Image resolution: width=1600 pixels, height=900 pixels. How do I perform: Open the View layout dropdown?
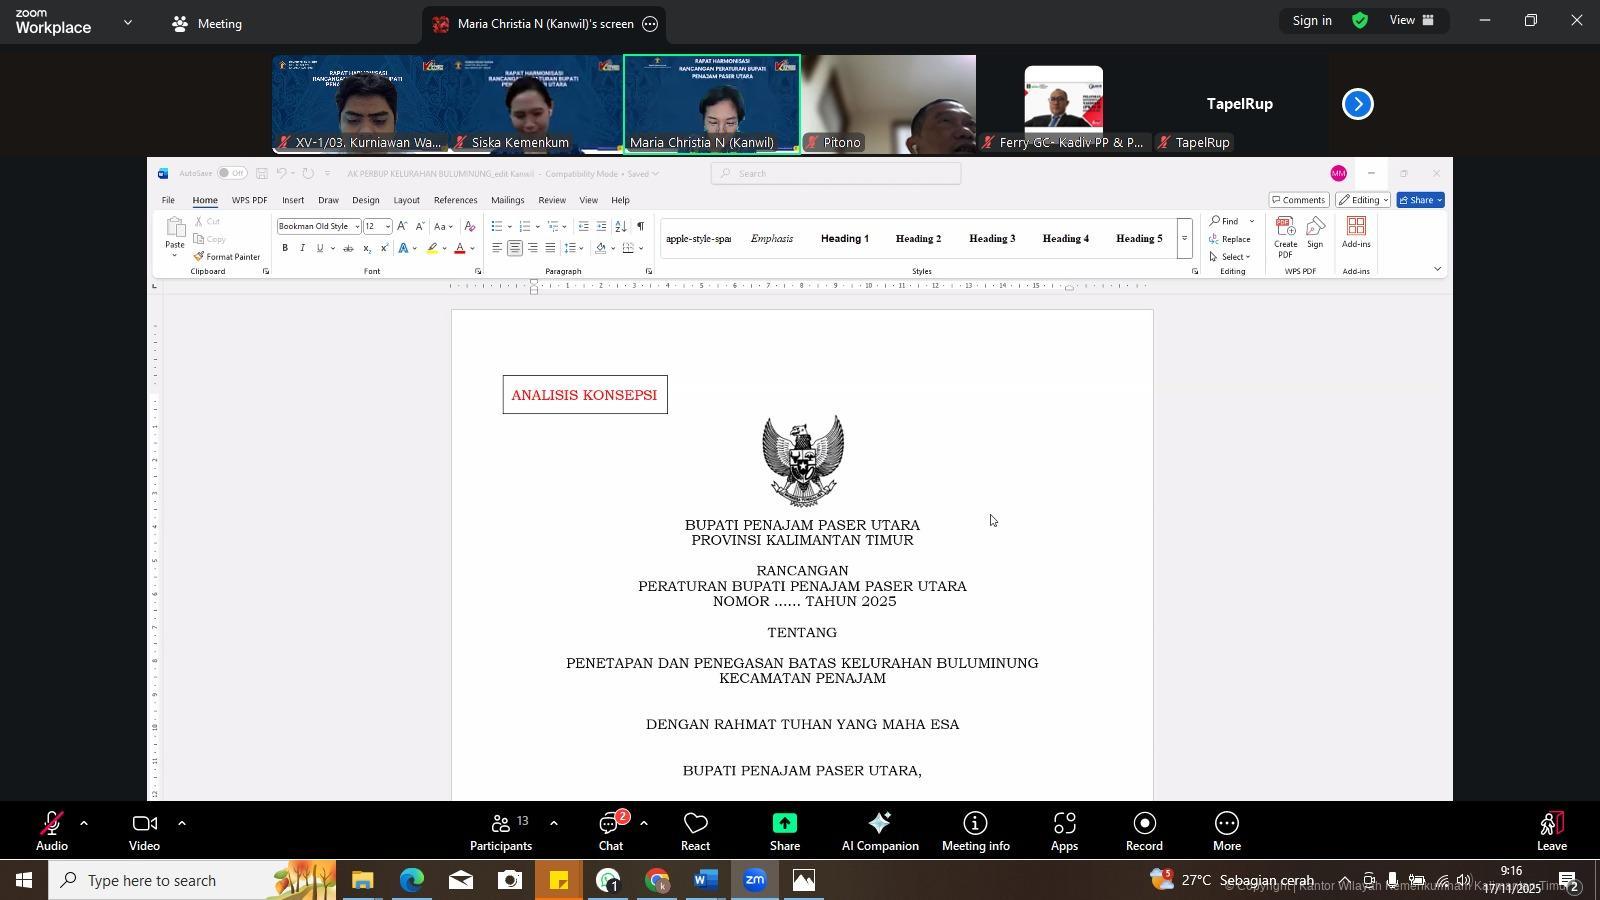[1413, 21]
